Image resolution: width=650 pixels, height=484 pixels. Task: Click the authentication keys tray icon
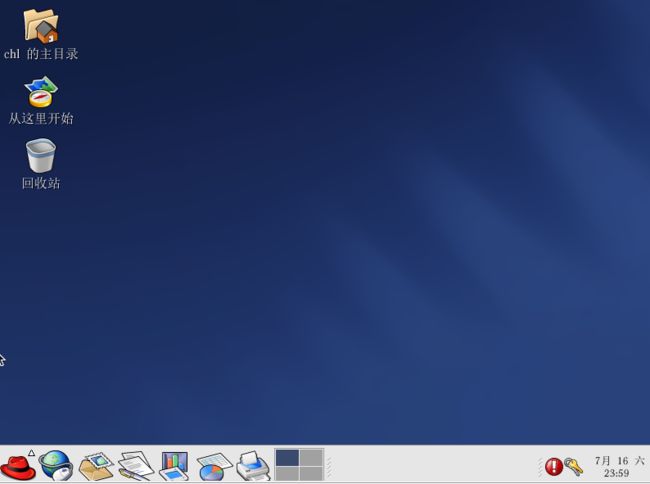tap(574, 467)
